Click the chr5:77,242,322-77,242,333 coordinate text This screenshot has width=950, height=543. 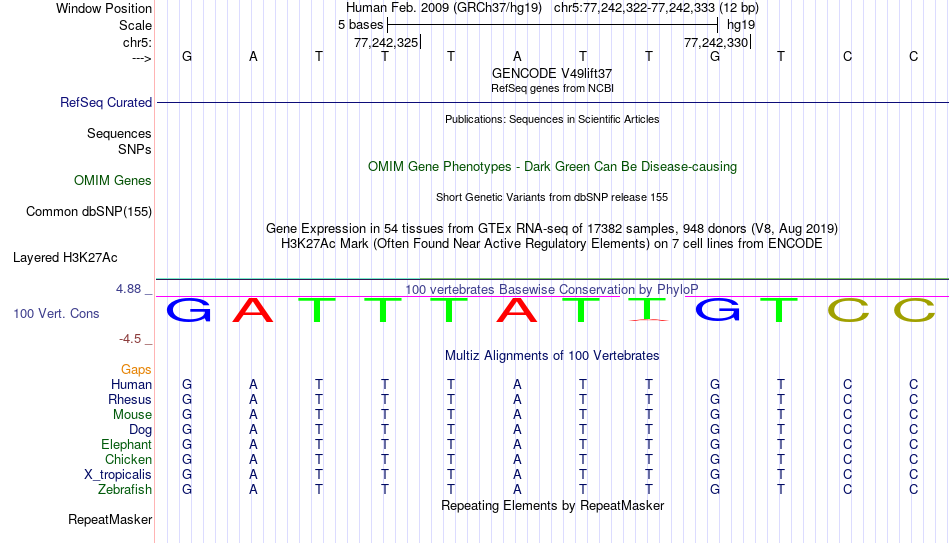(x=656, y=8)
